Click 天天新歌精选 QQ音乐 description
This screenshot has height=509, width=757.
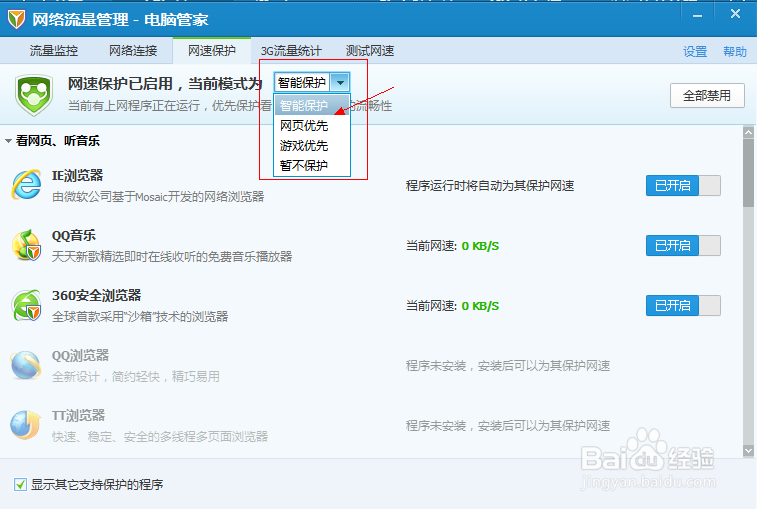pos(172,256)
